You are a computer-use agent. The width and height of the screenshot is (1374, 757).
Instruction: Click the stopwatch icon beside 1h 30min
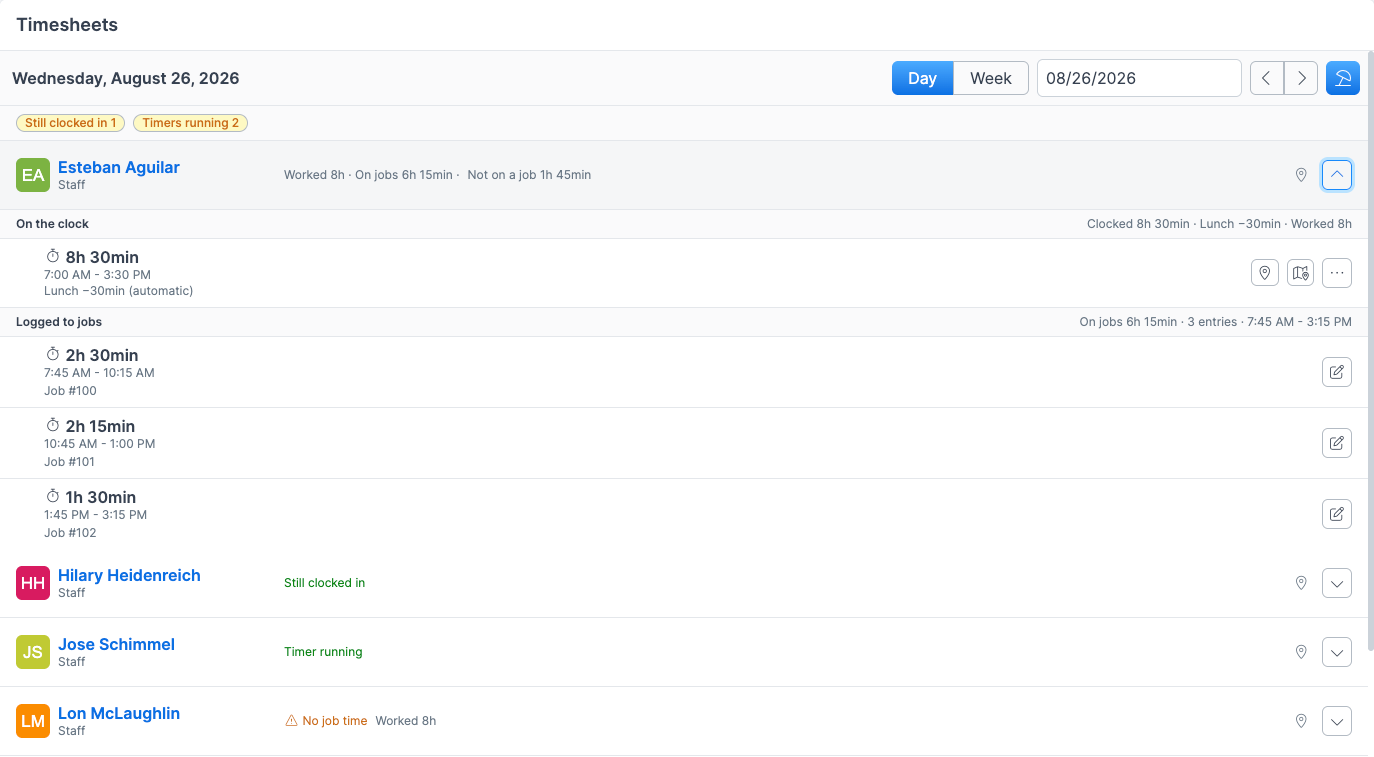53,497
